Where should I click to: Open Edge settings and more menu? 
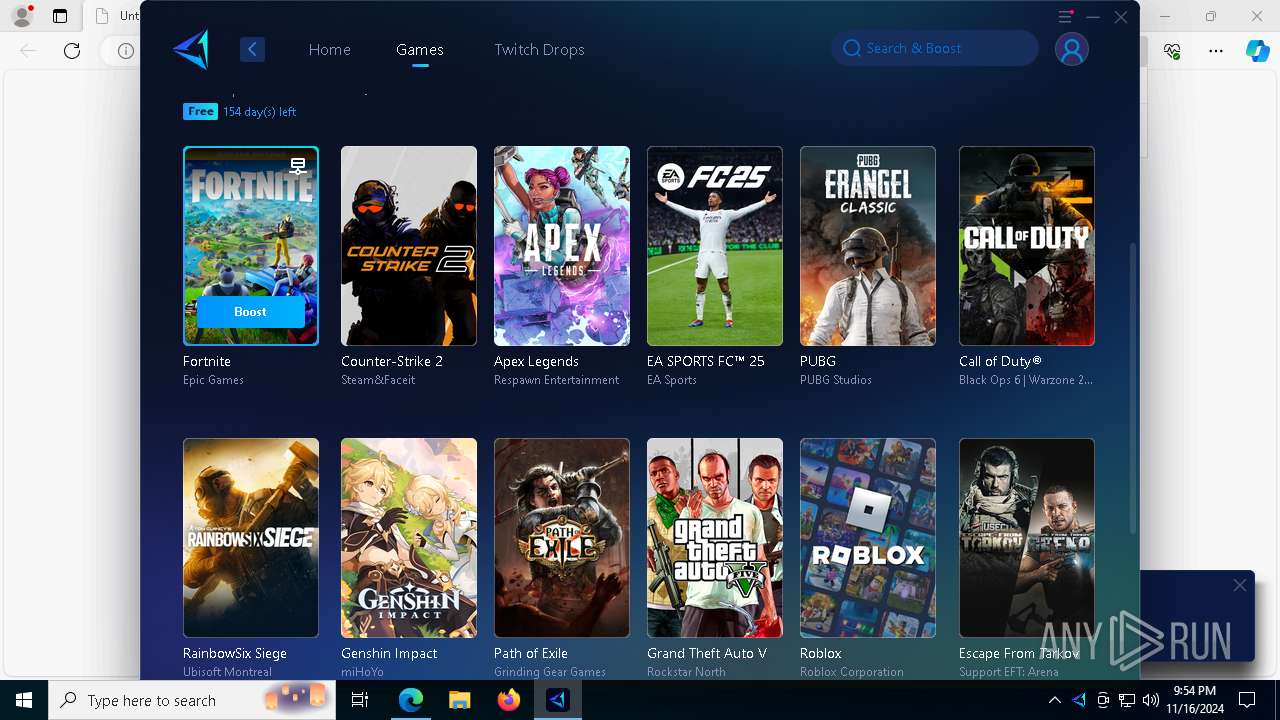point(1216,50)
